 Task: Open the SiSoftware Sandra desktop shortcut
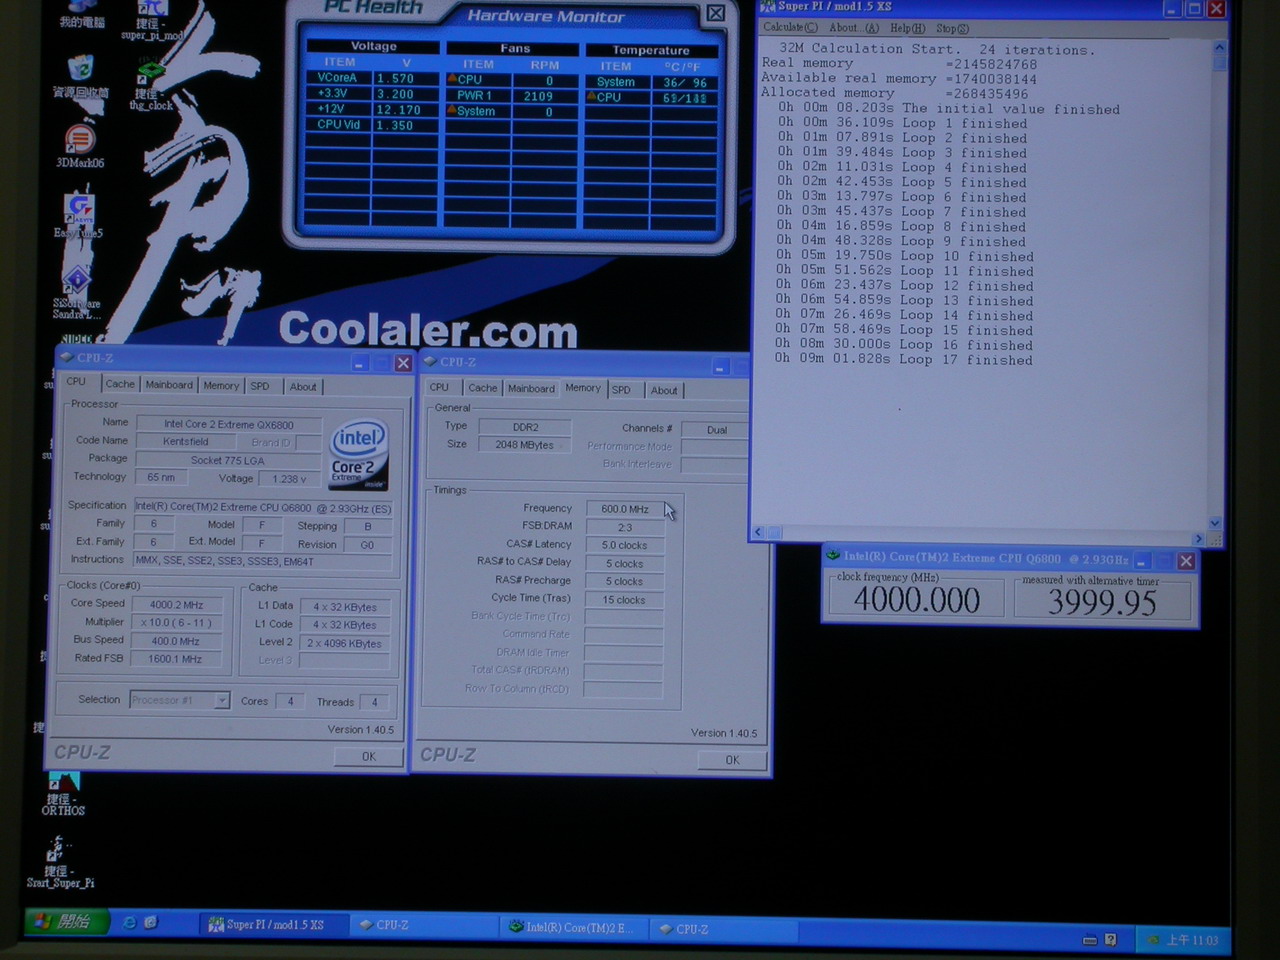pyautogui.click(x=77, y=292)
